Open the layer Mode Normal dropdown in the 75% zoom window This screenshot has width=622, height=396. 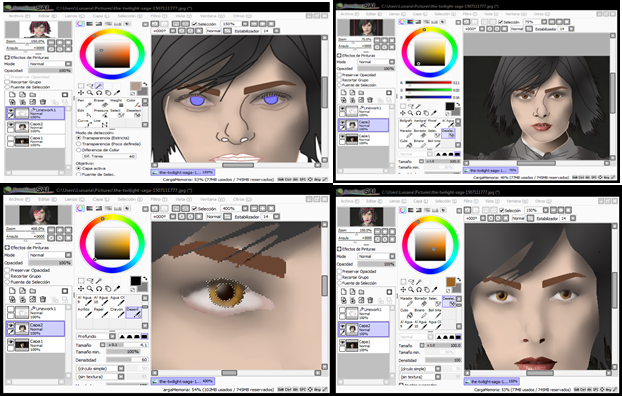point(375,62)
